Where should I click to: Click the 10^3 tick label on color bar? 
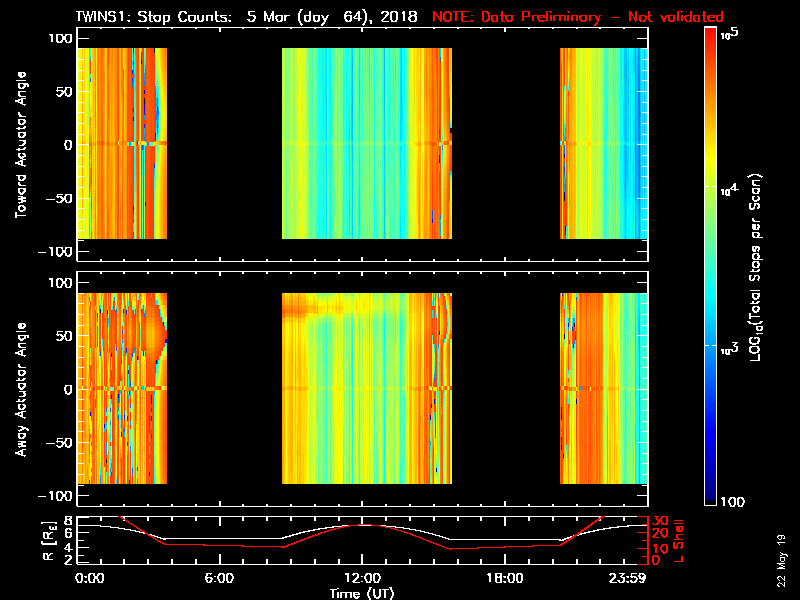point(730,346)
